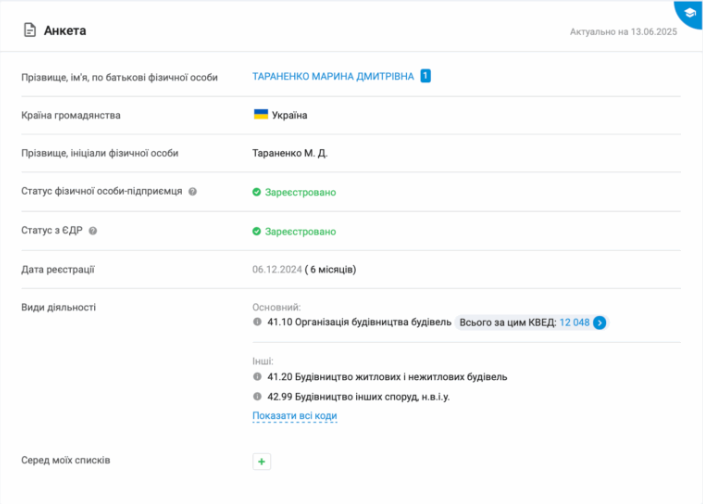Click green check icon for ФОП status
Image resolution: width=703 pixels, height=504 pixels.
coord(256,192)
